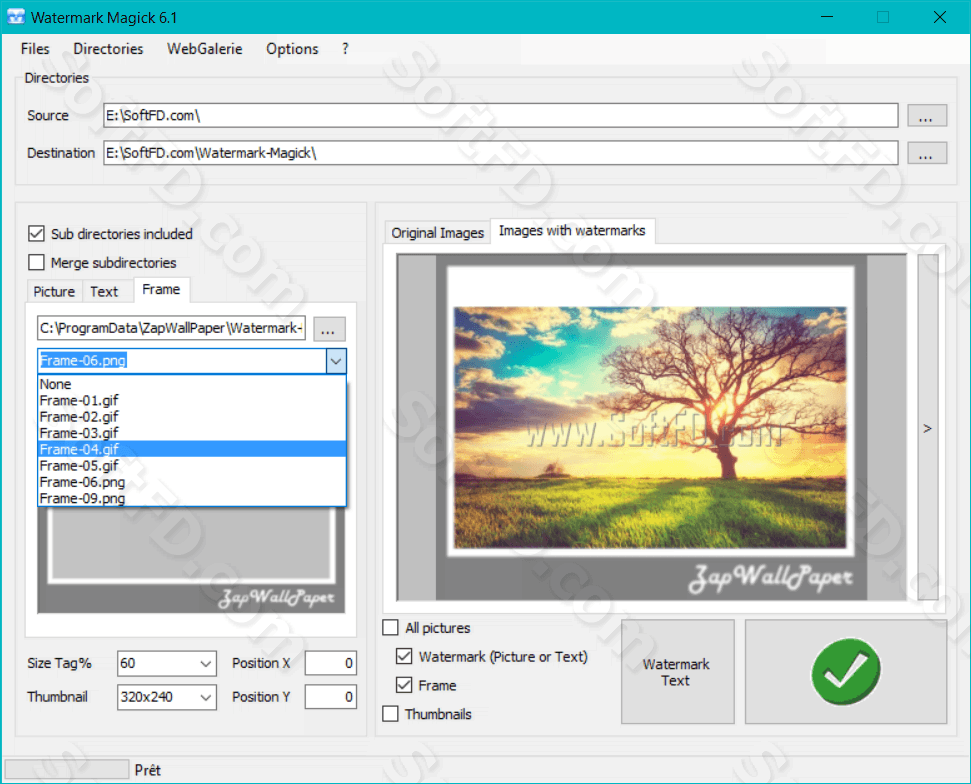971x784 pixels.
Task: Select highlighted Frame-04.gif entry
Action: (x=192, y=449)
